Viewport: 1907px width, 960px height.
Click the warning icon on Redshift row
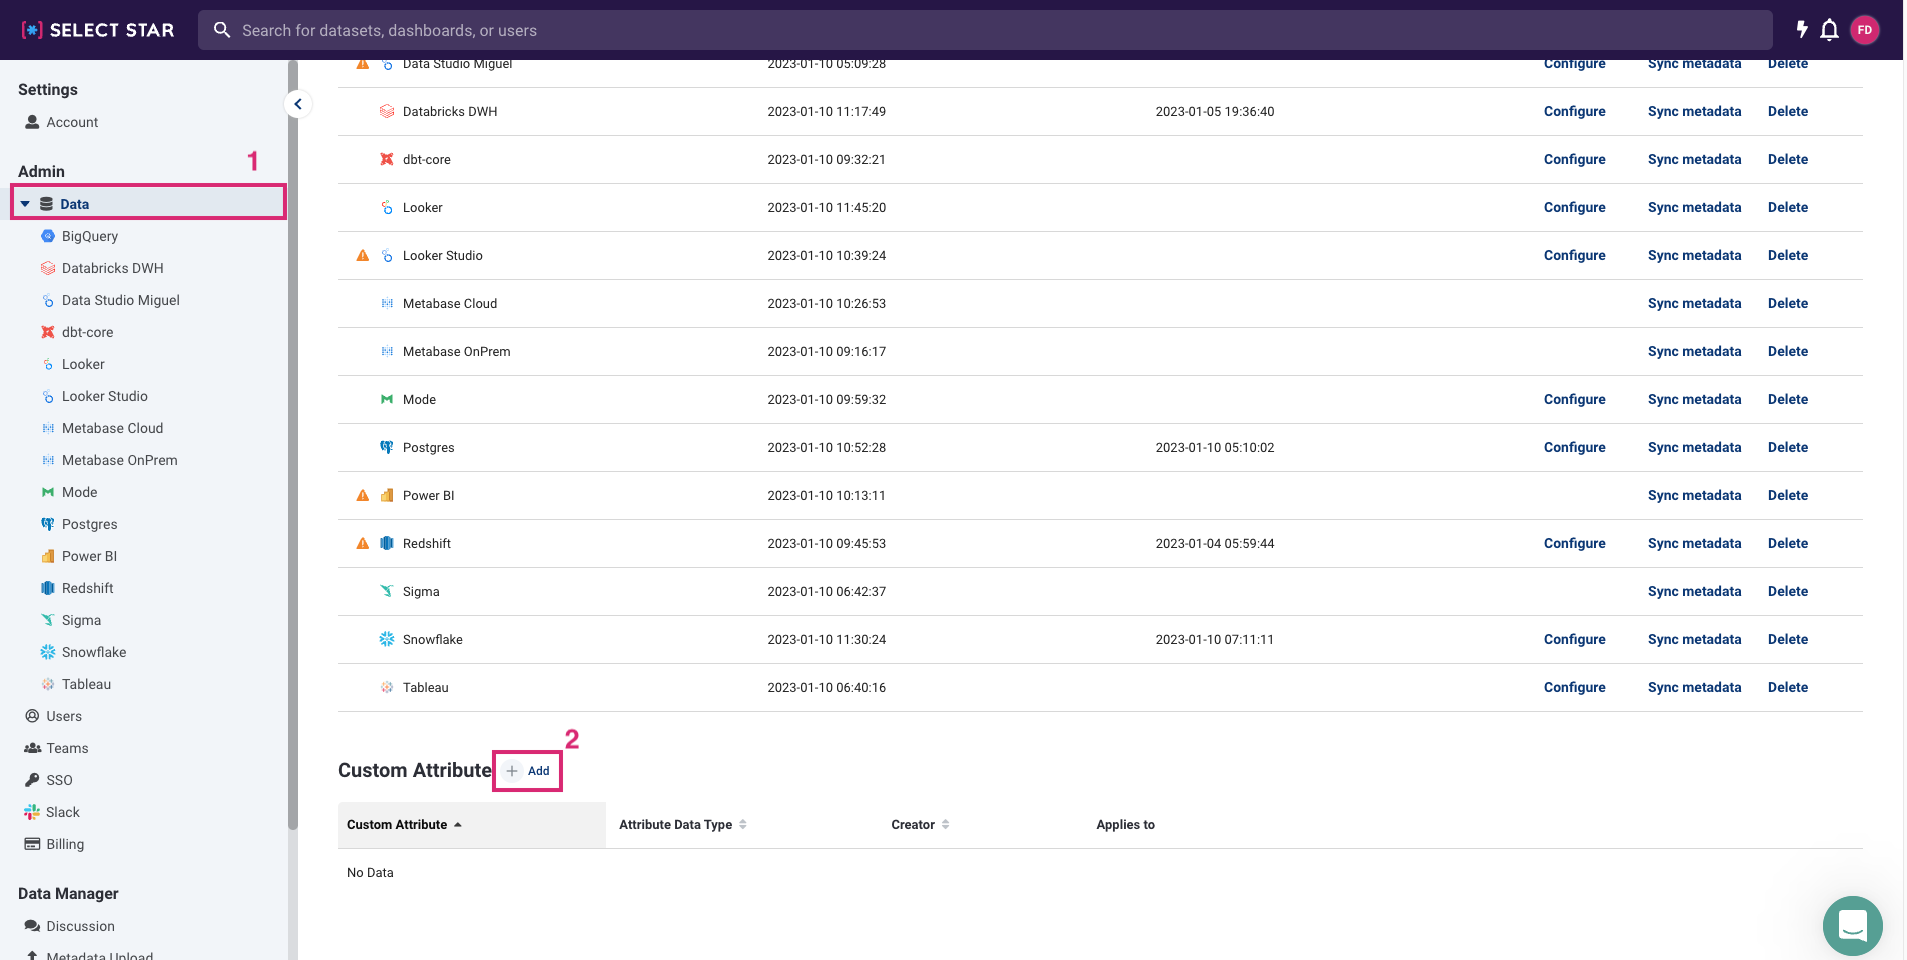click(x=363, y=544)
